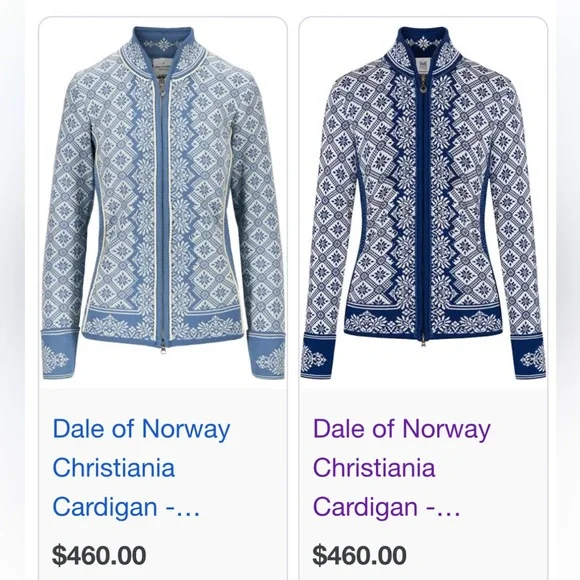Viewport: 580px width, 580px height.
Task: Click the neck label inside navy cardigan collar
Action: pos(424,65)
